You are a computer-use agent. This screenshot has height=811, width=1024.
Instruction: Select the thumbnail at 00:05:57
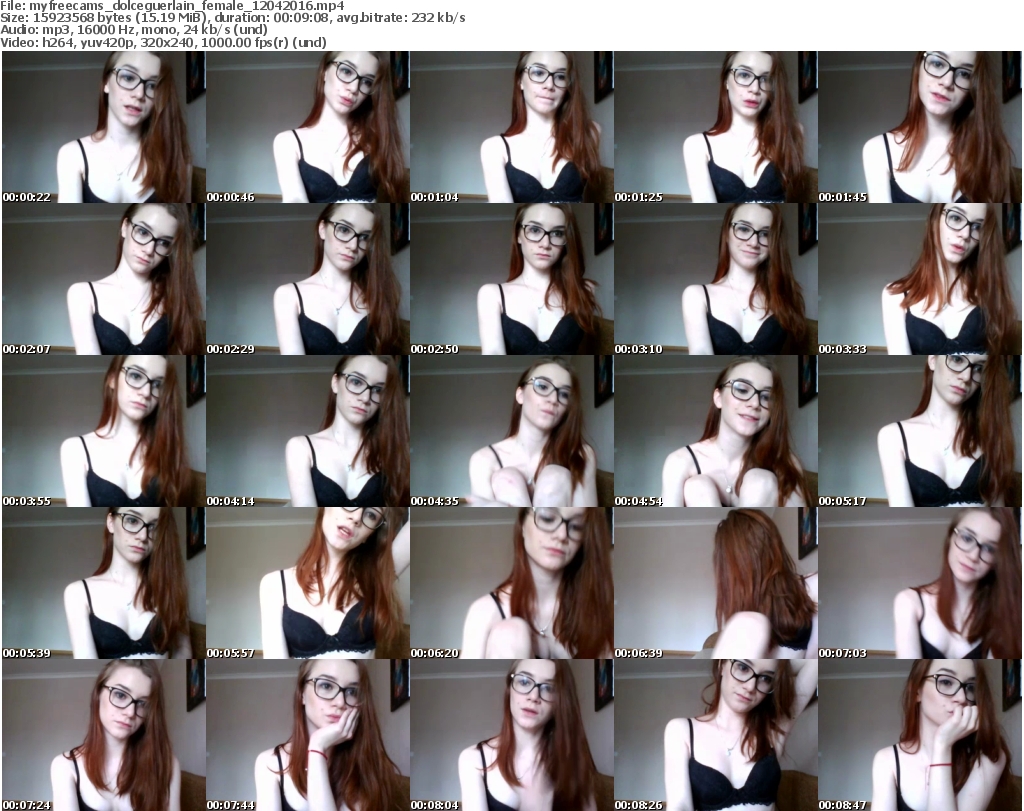click(308, 583)
